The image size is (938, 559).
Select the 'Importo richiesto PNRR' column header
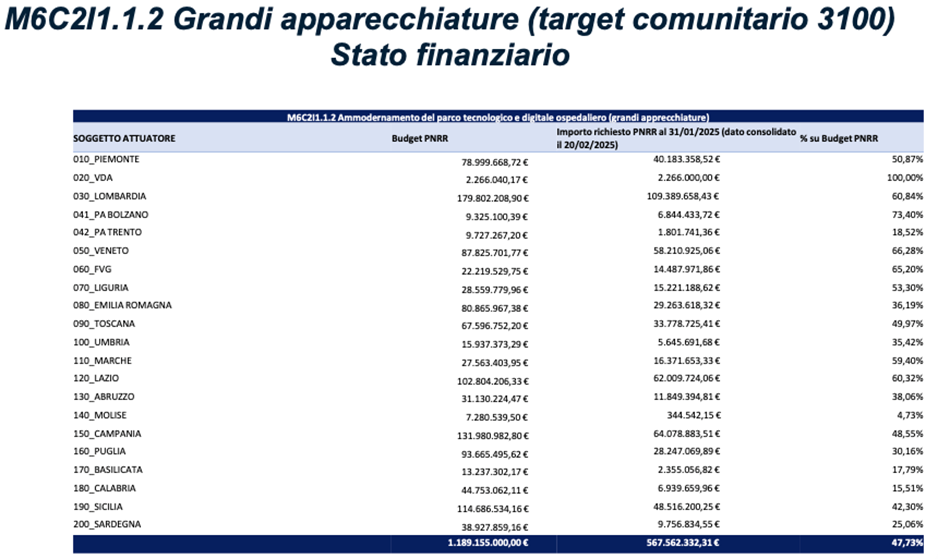pos(676,139)
